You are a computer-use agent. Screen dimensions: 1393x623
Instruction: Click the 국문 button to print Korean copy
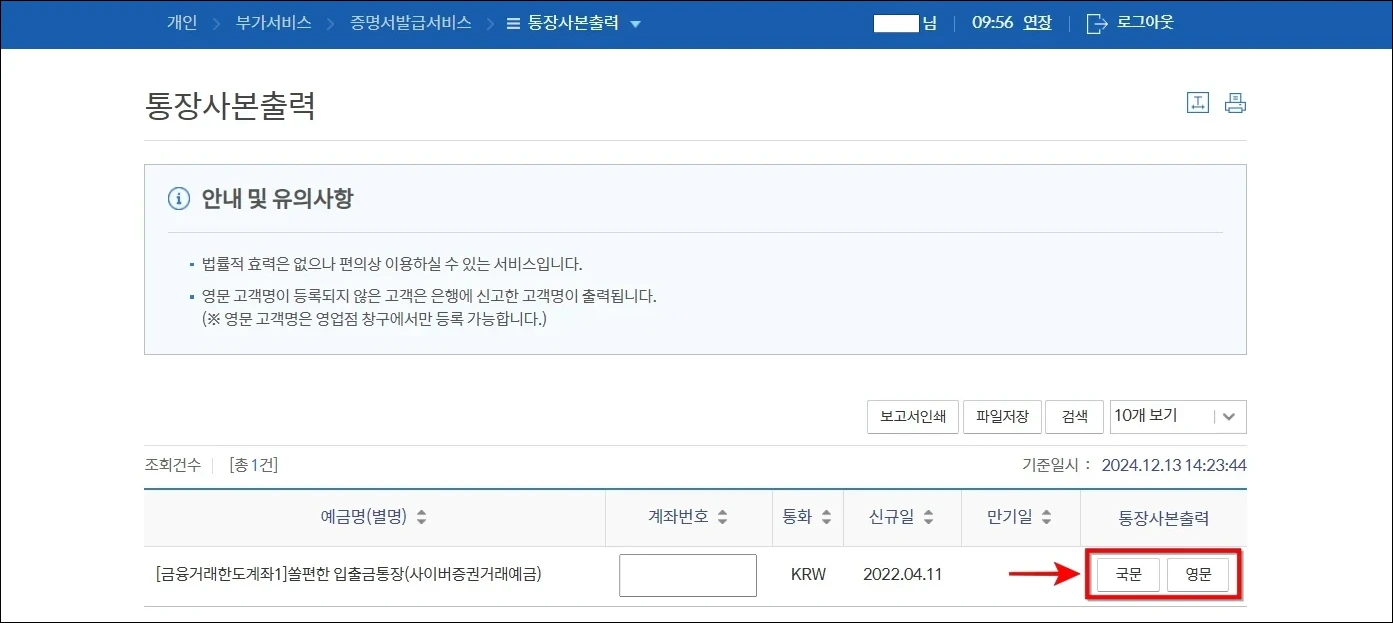1126,574
